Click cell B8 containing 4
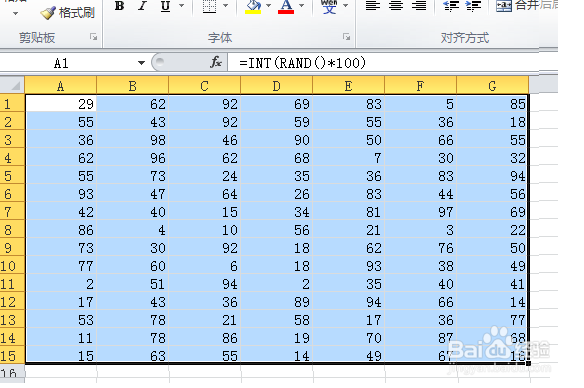 pos(133,230)
